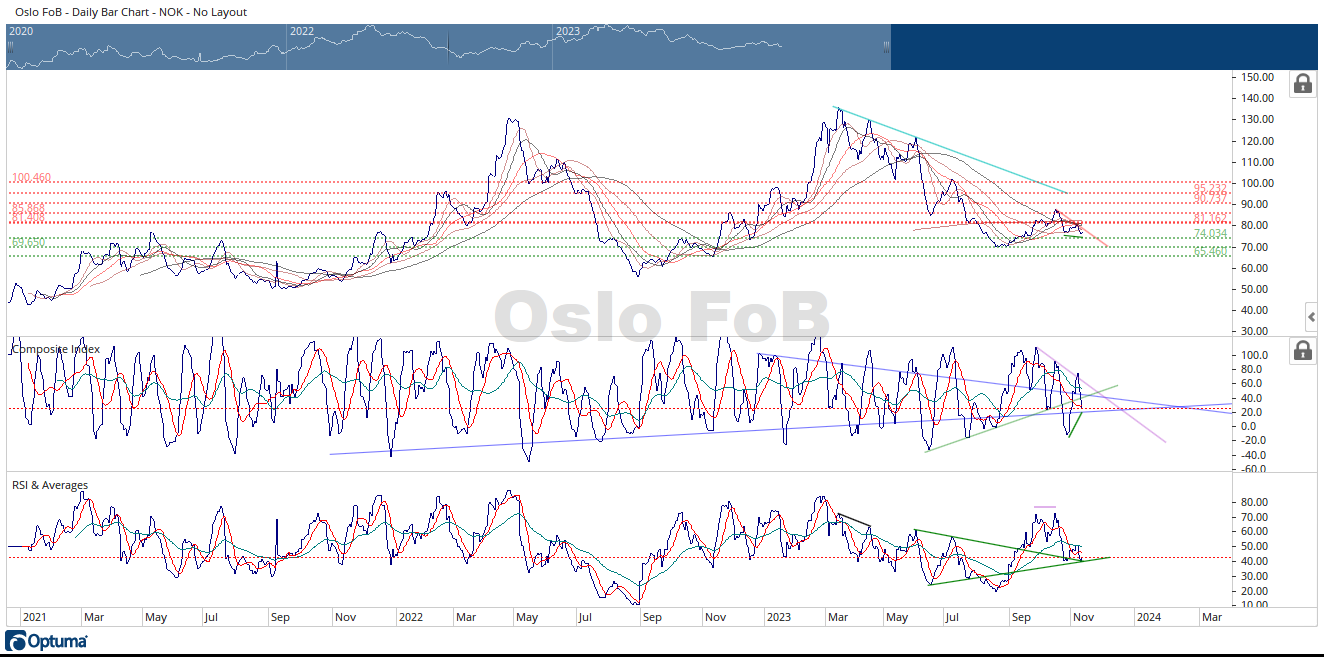This screenshot has height=657, width=1324.
Task: Click the 2022 label in overview strip
Action: click(x=302, y=31)
